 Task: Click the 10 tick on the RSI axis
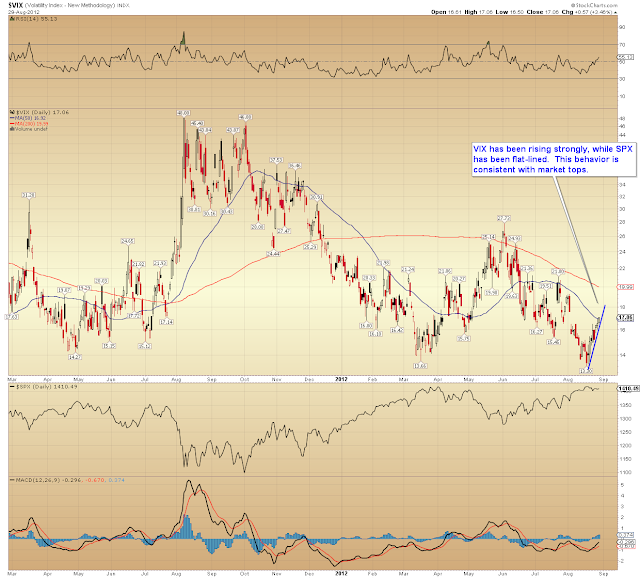point(622,96)
